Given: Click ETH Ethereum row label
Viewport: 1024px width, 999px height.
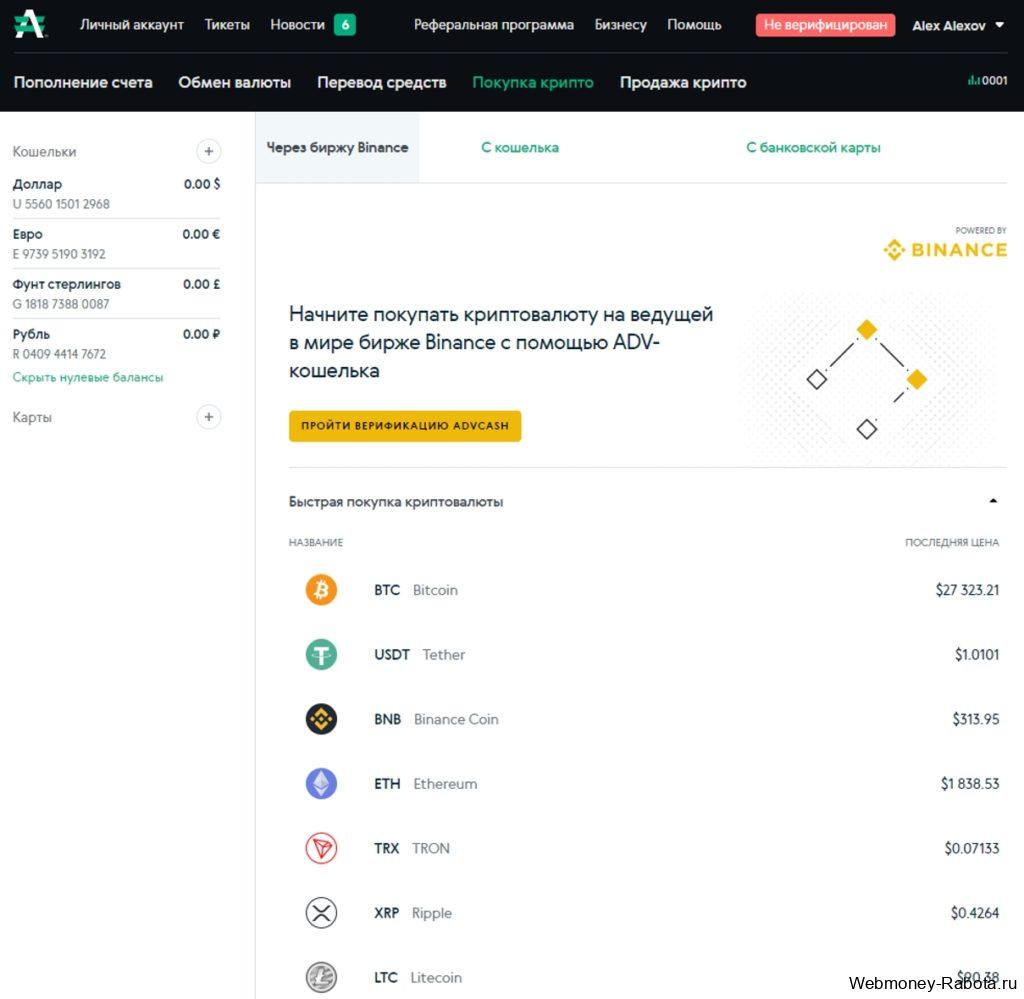Looking at the screenshot, I should click(426, 784).
